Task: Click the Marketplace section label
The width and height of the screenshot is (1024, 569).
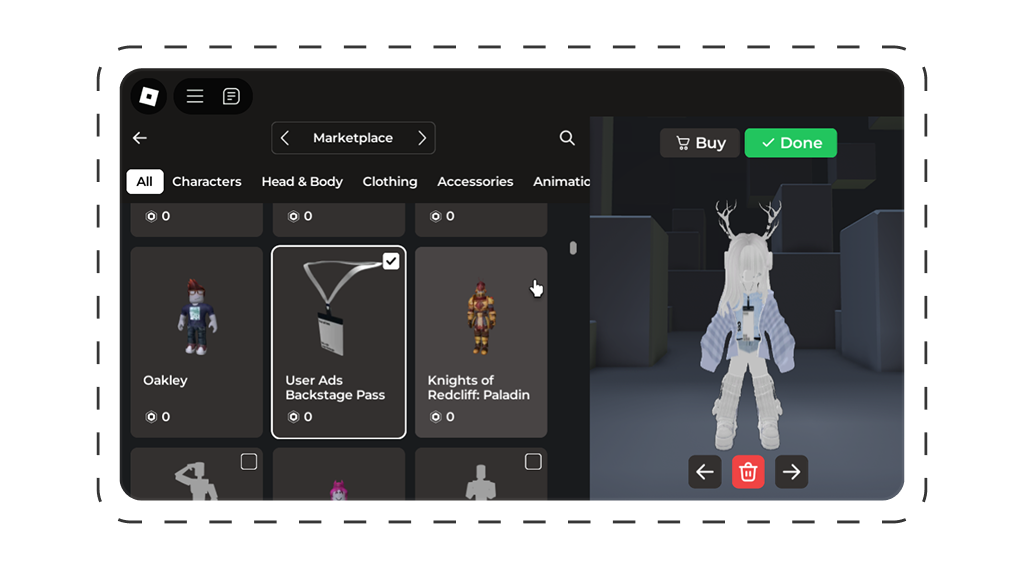Action: pos(353,138)
